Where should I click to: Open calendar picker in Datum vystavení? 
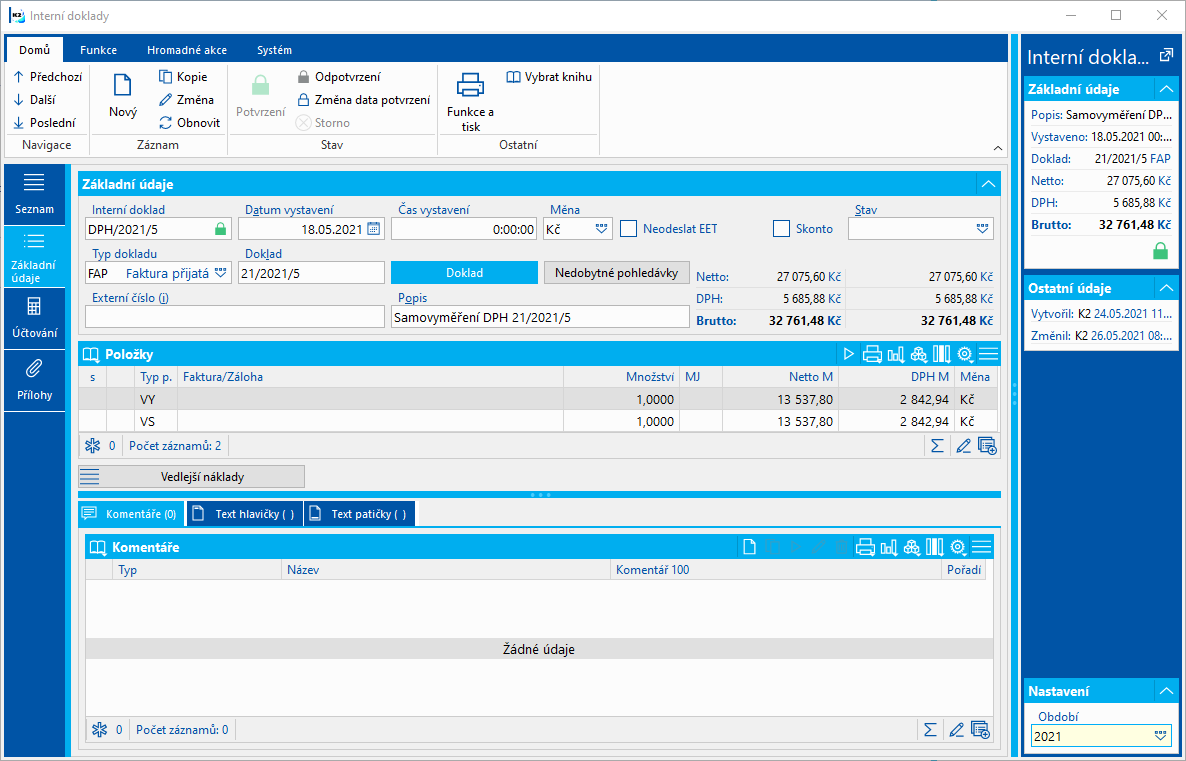374,229
